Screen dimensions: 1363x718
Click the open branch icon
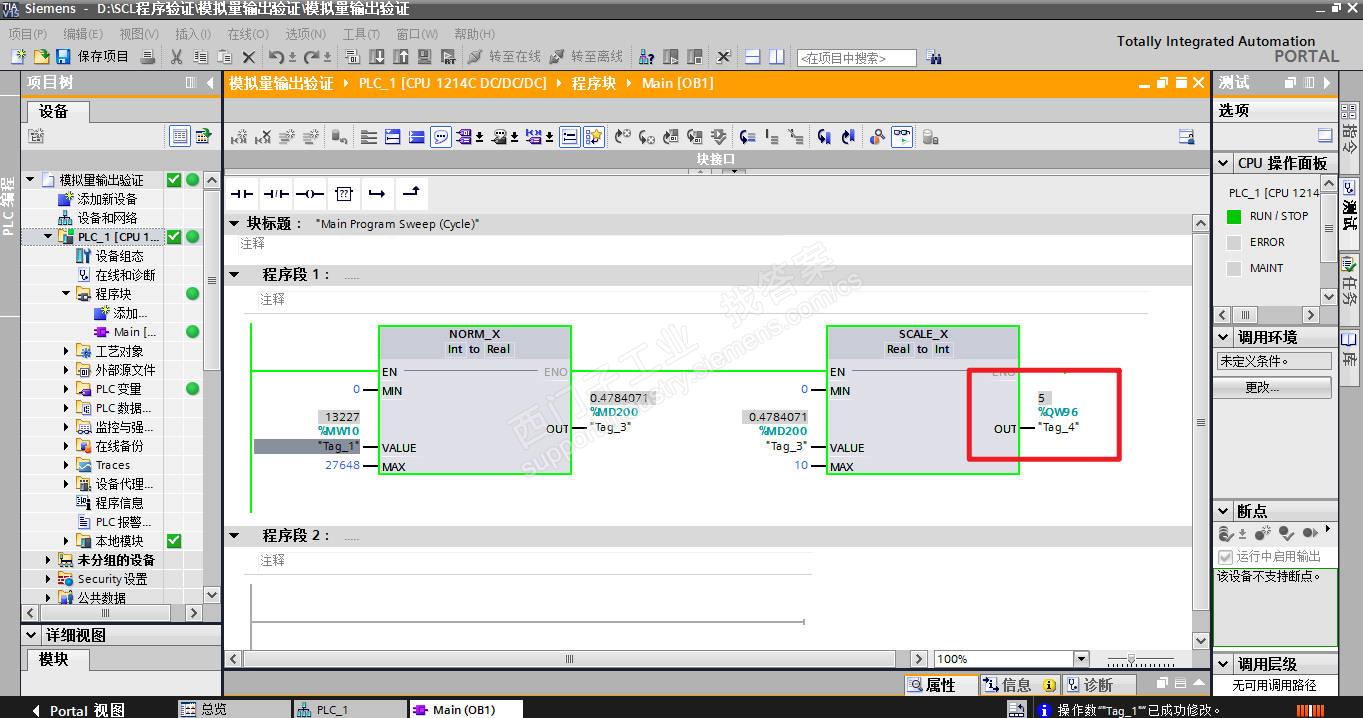pyautogui.click(x=377, y=193)
